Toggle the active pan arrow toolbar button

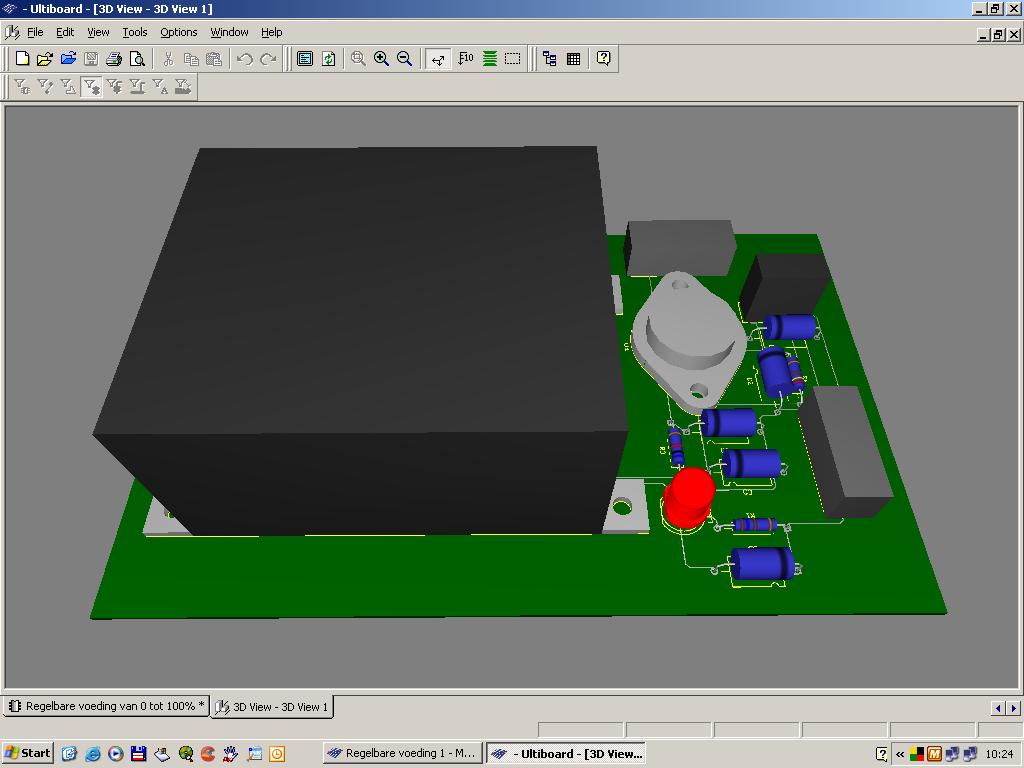437,59
